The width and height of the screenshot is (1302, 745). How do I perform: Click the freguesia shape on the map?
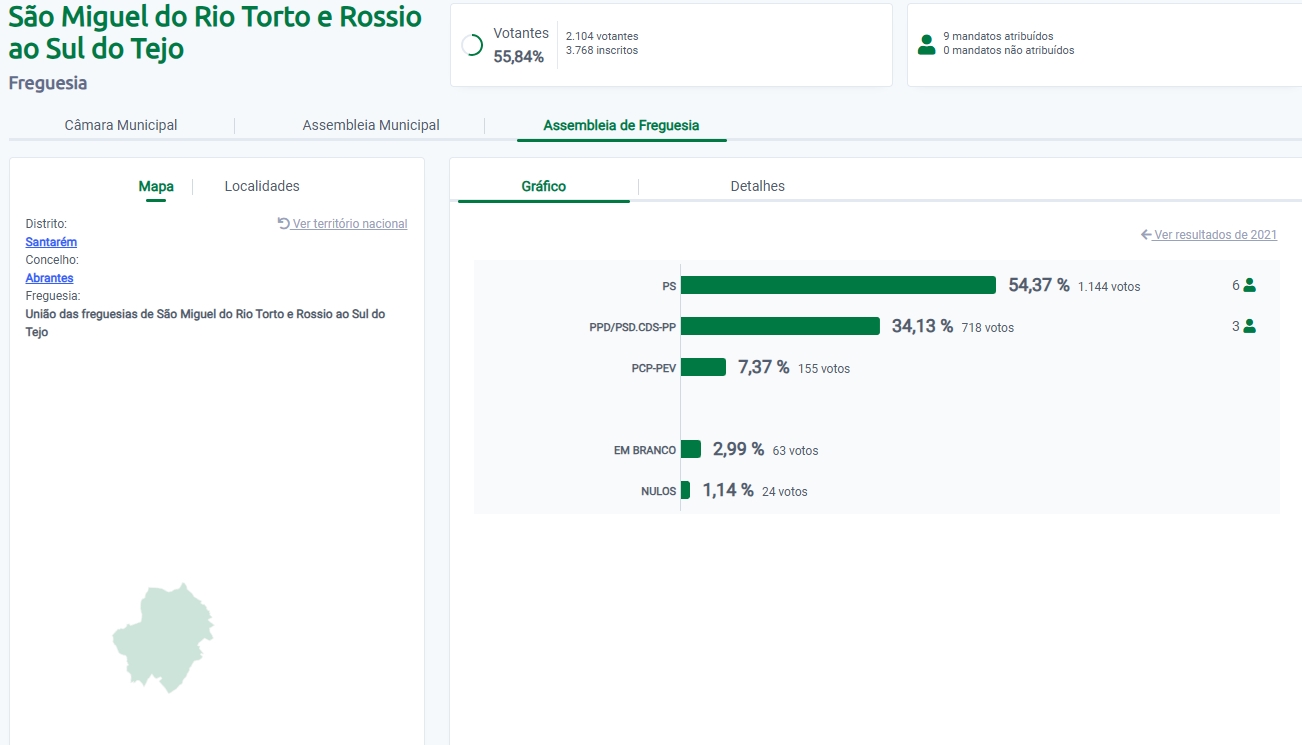click(x=165, y=638)
